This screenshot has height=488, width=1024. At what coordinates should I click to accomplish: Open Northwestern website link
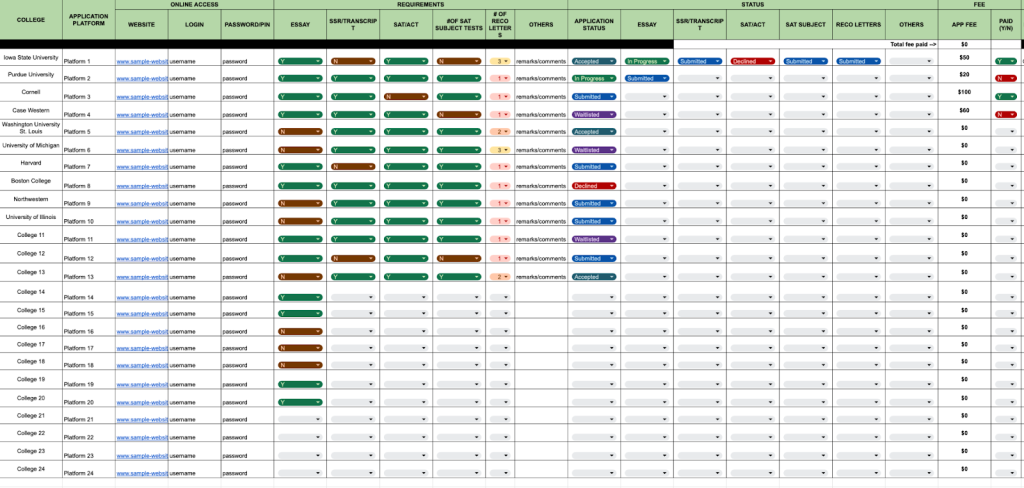click(x=142, y=203)
